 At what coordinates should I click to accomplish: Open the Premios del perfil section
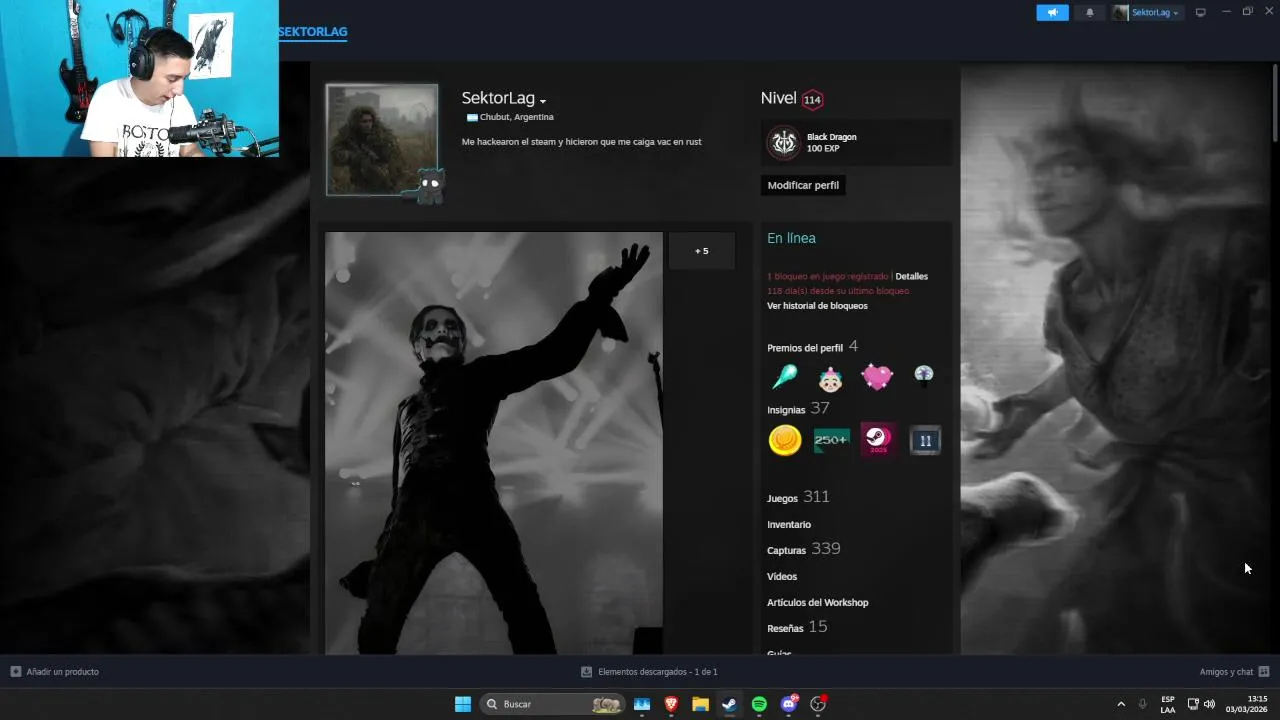(x=813, y=347)
